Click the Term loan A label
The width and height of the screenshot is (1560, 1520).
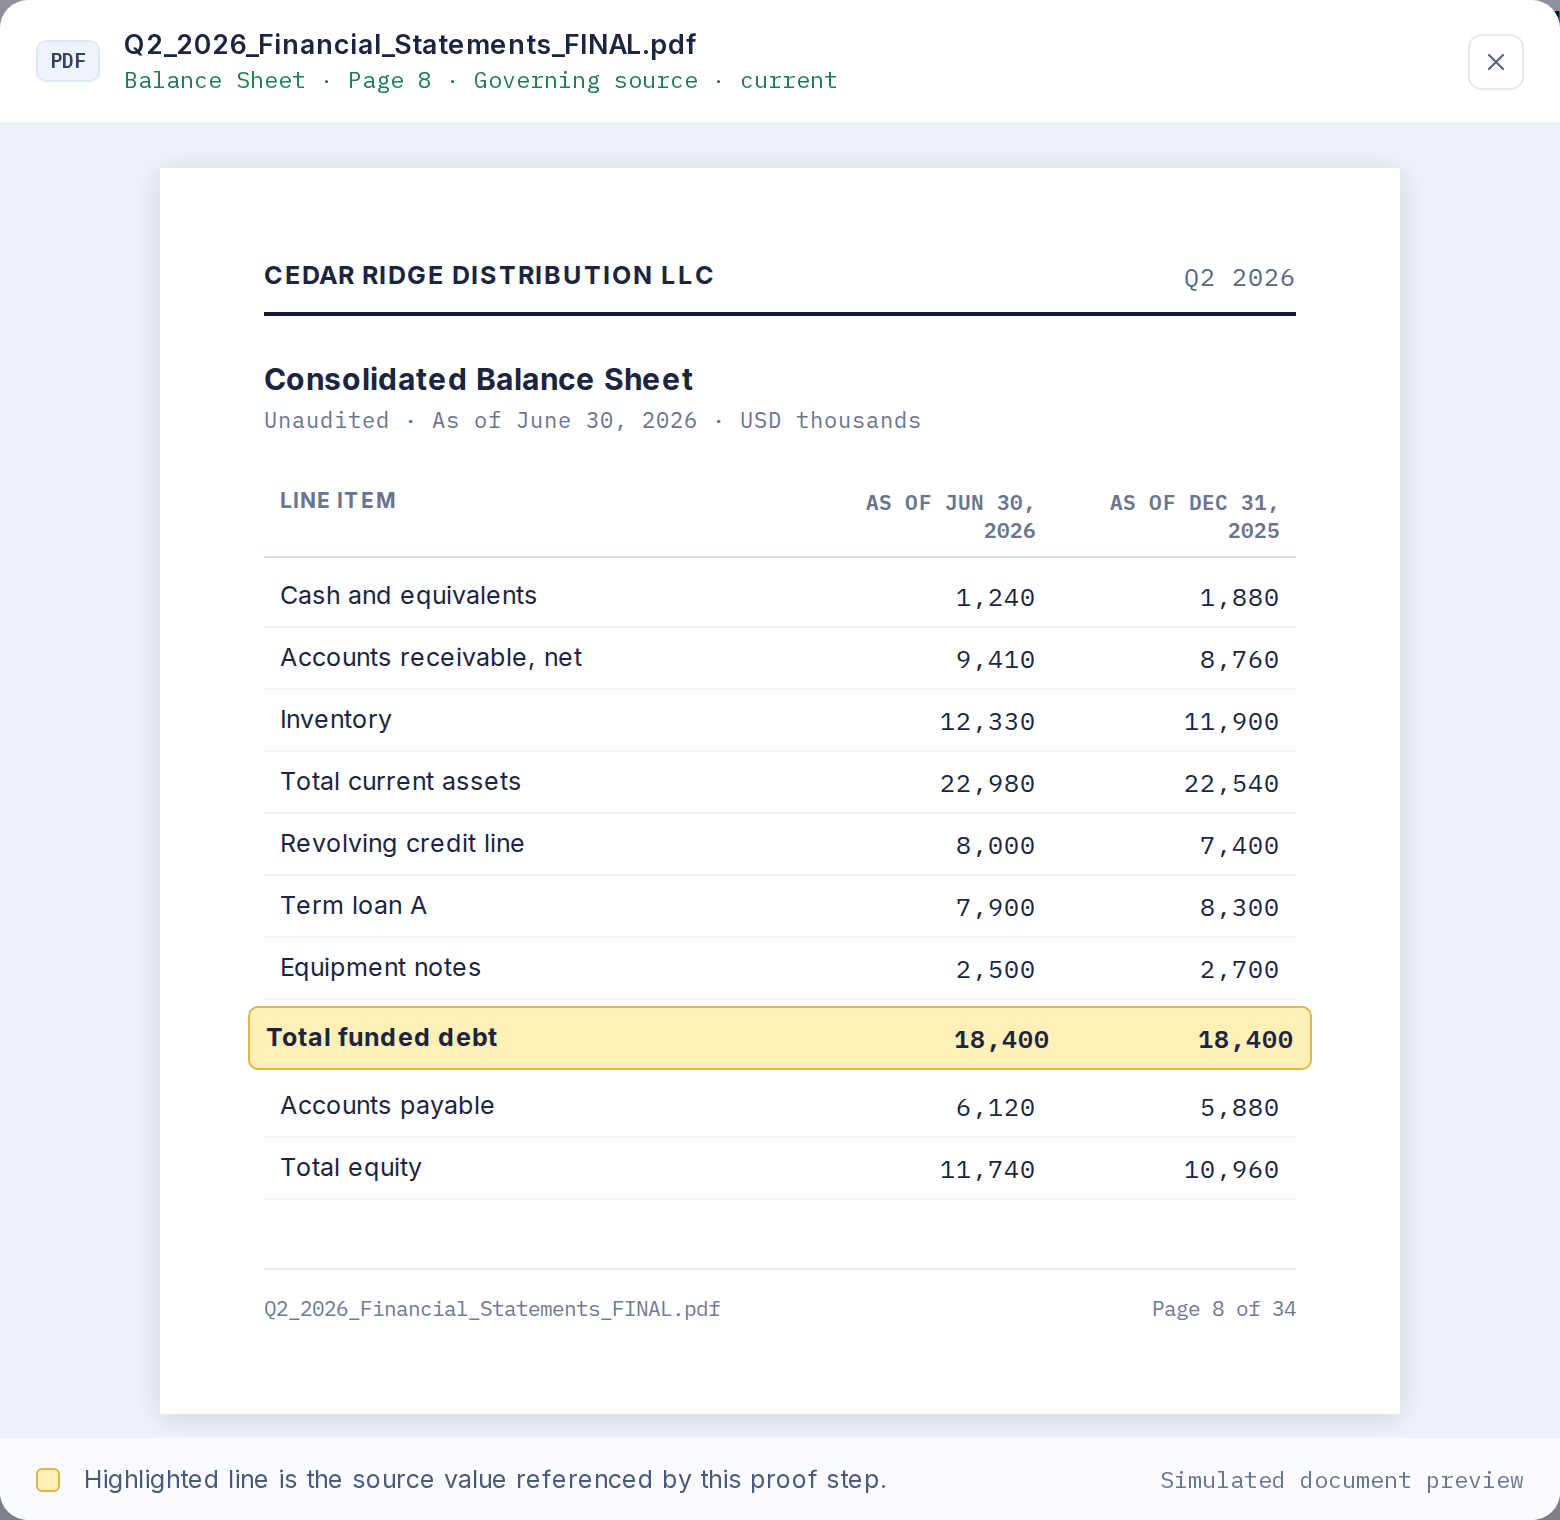coord(353,906)
